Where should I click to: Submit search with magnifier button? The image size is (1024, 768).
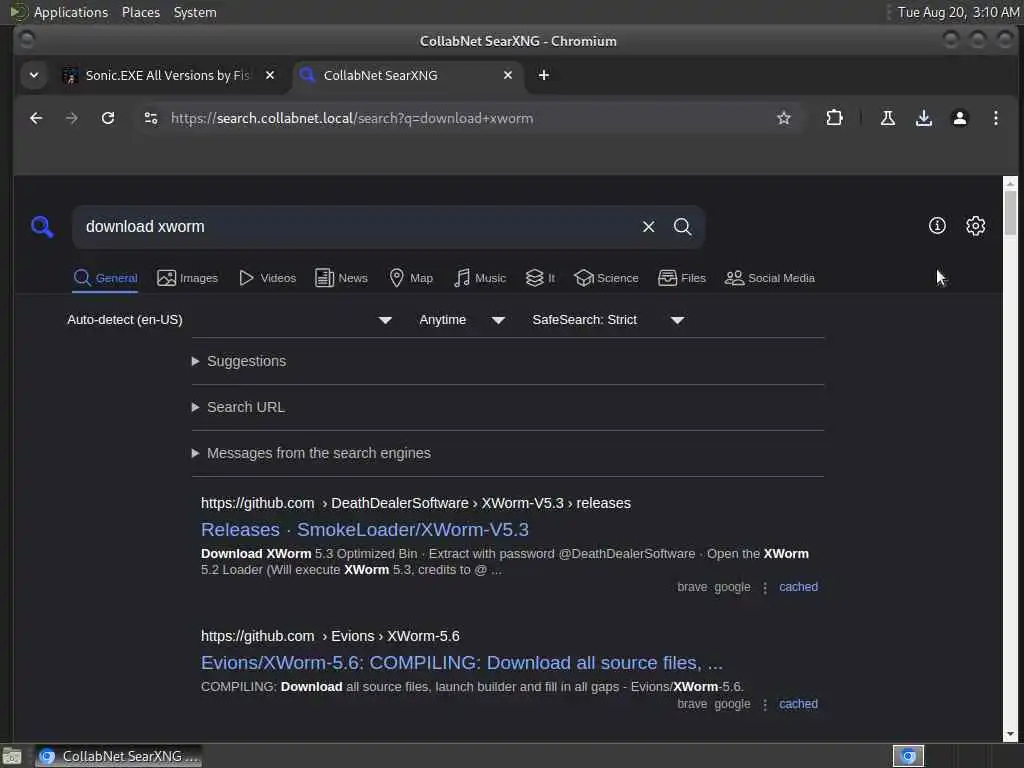(682, 227)
